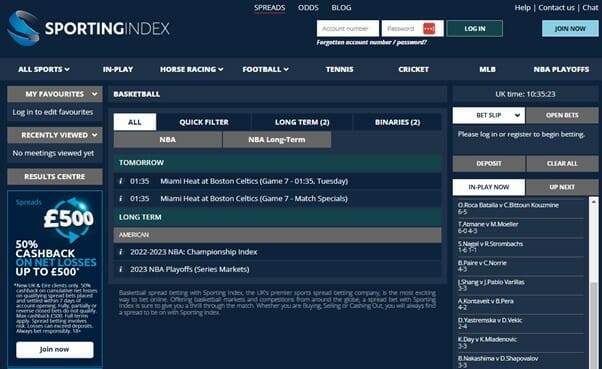Select the Long Term (2) tab
The image size is (602, 369).
point(302,122)
